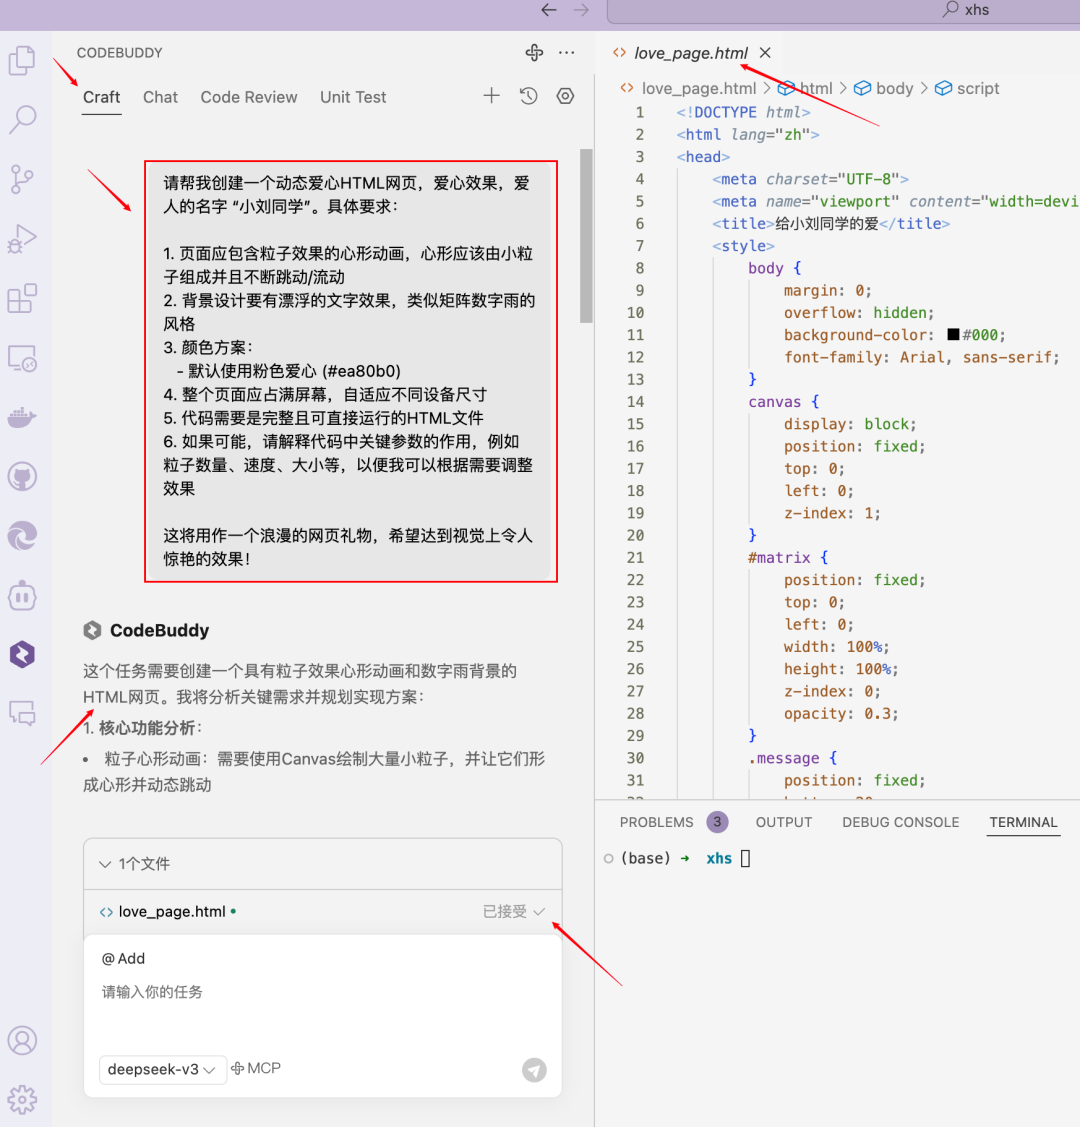Go back with the left arrow
Screen dimensions: 1080x1127
(x=549, y=10)
